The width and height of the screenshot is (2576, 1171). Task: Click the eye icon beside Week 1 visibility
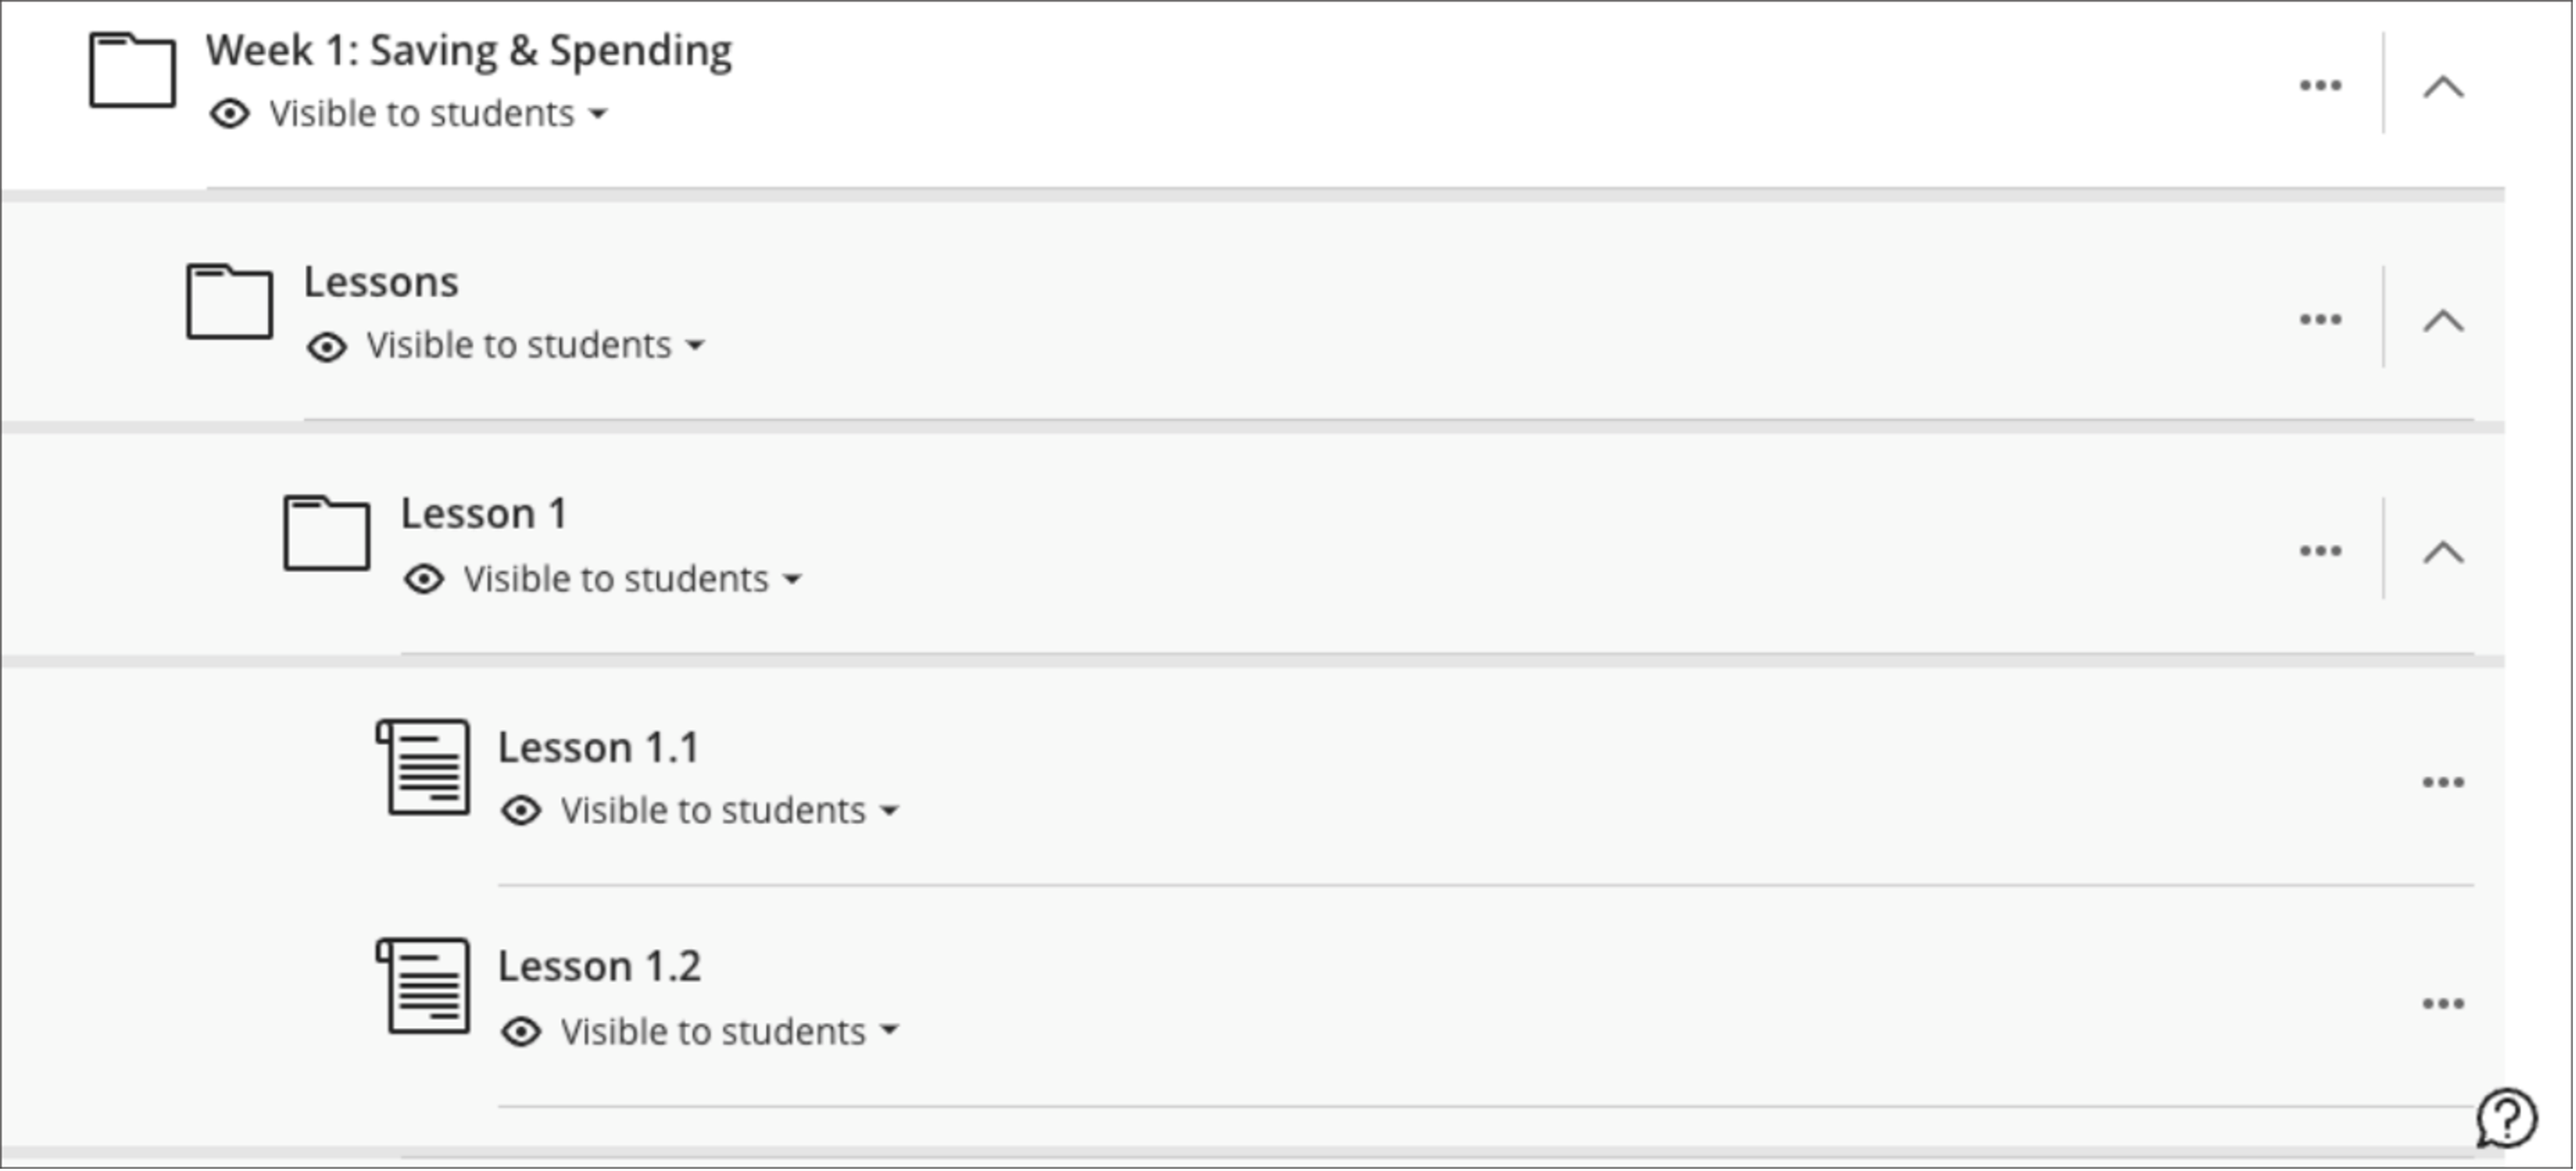(232, 113)
